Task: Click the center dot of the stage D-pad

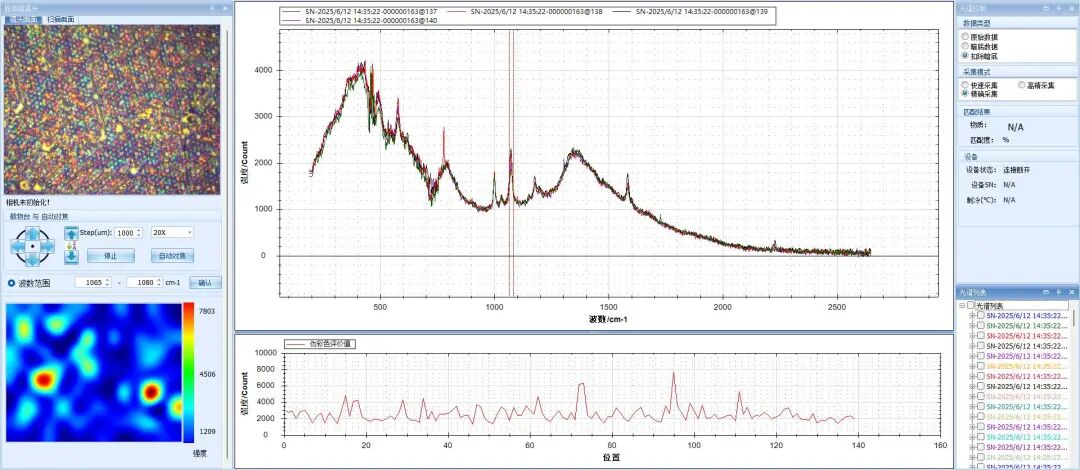Action: click(32, 247)
